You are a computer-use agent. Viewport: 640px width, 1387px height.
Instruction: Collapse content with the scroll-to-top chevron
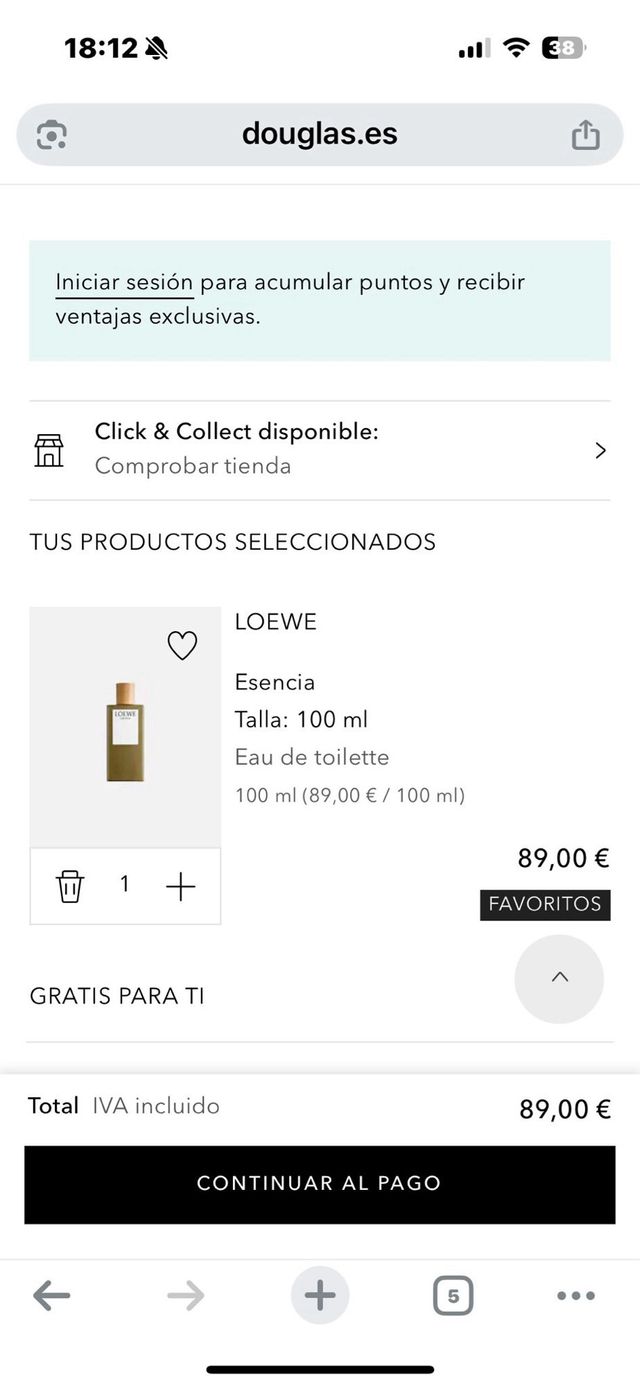click(x=559, y=979)
